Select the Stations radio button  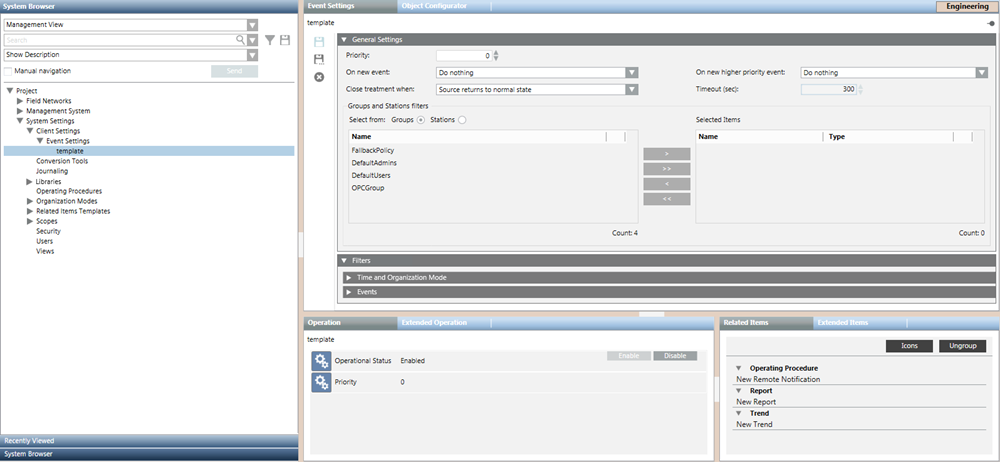pyautogui.click(x=462, y=120)
